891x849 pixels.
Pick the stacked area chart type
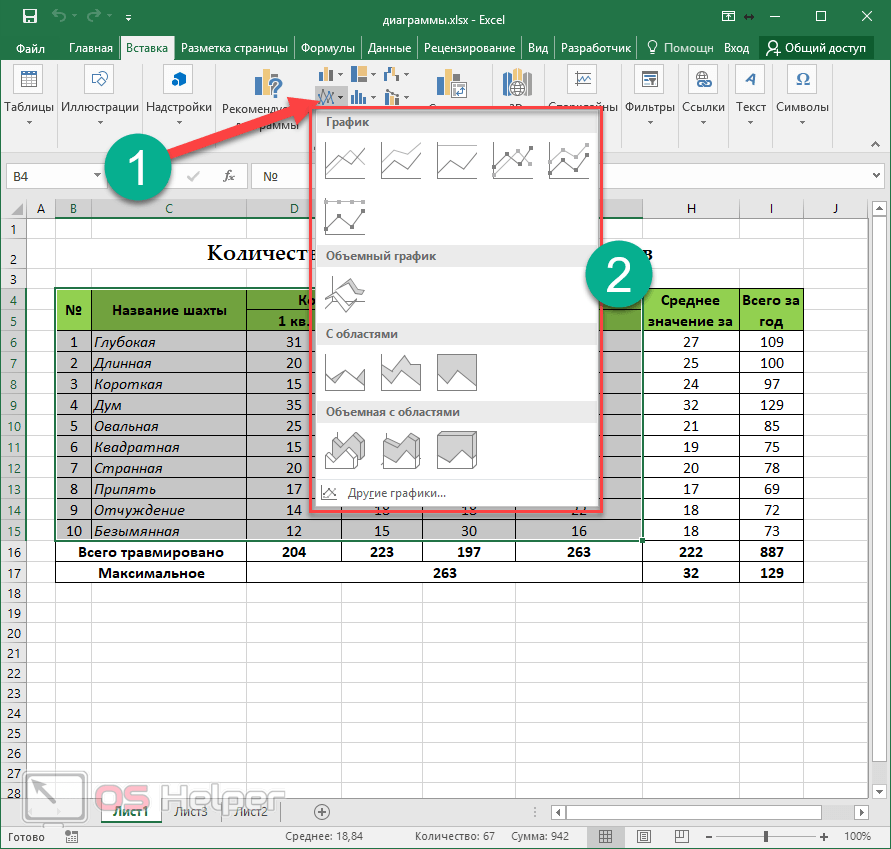click(401, 372)
